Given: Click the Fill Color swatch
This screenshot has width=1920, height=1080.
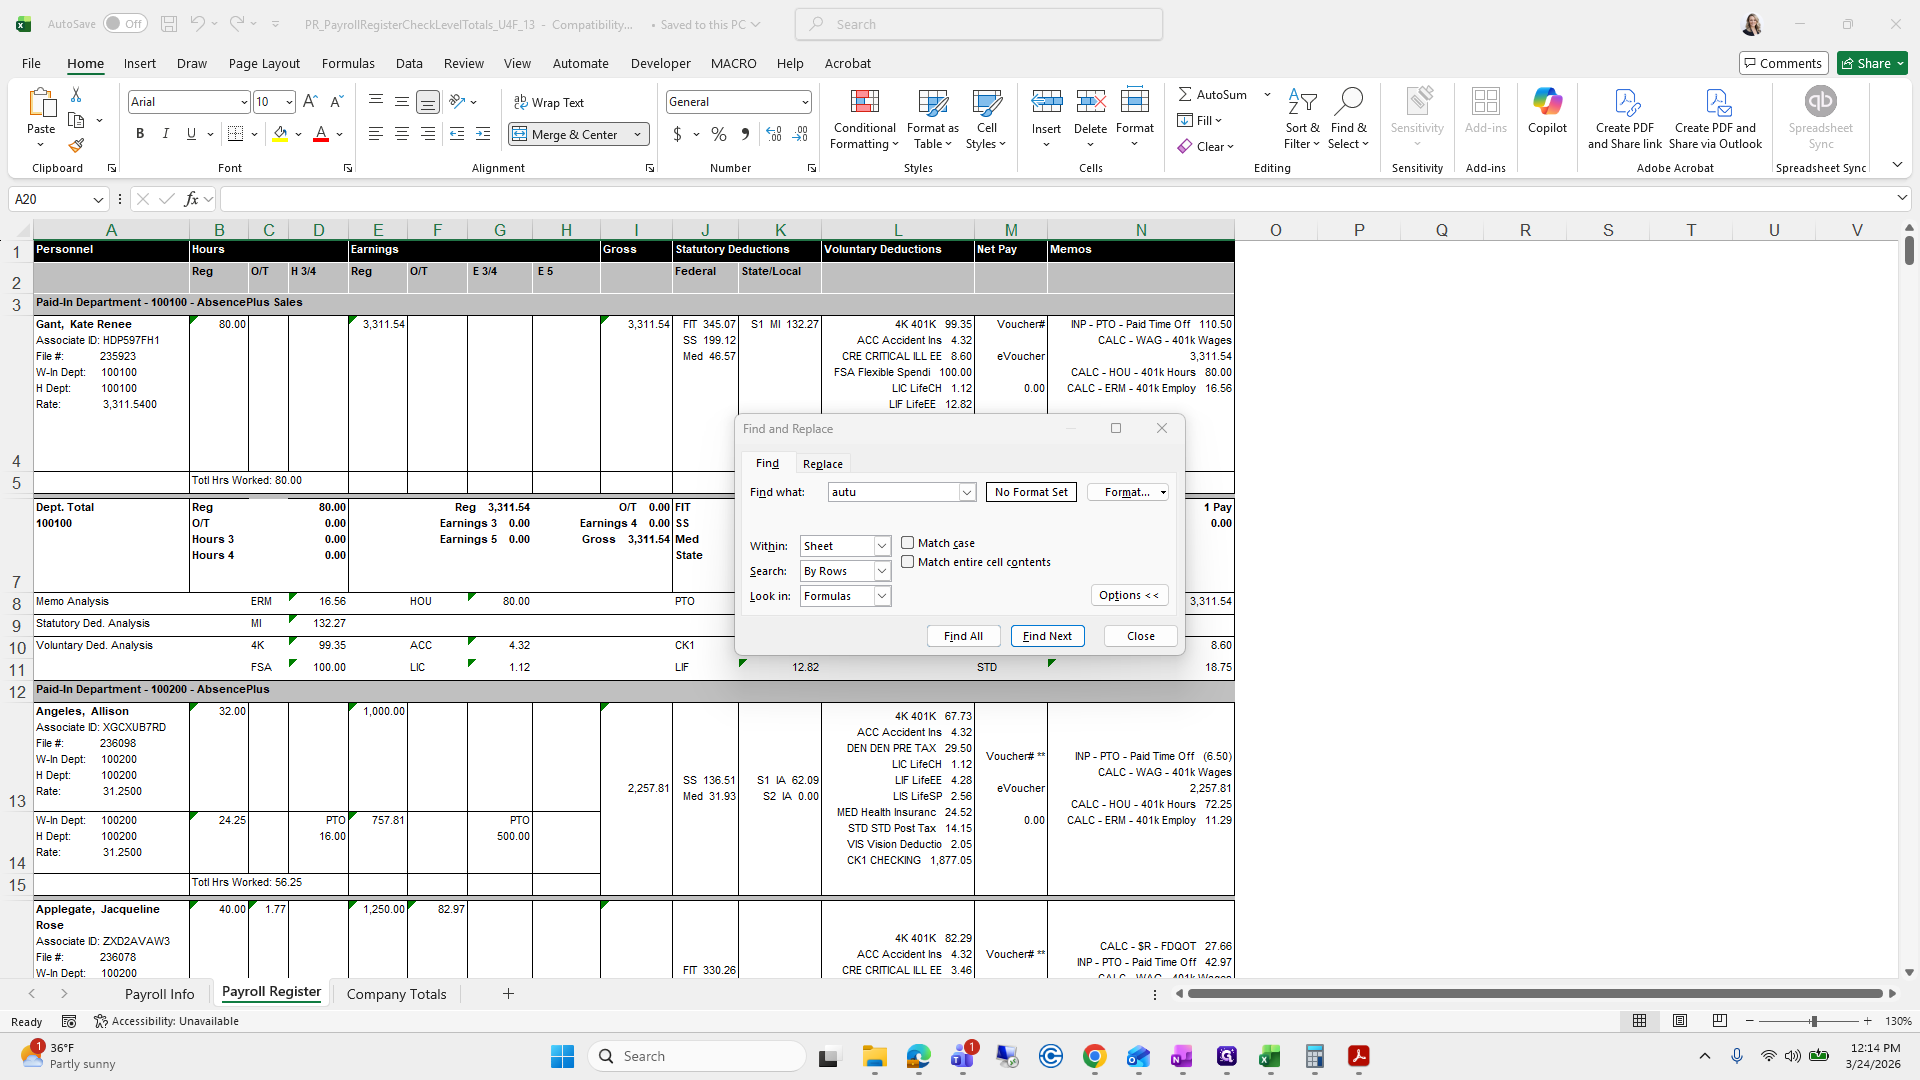Looking at the screenshot, I should coord(280,134).
